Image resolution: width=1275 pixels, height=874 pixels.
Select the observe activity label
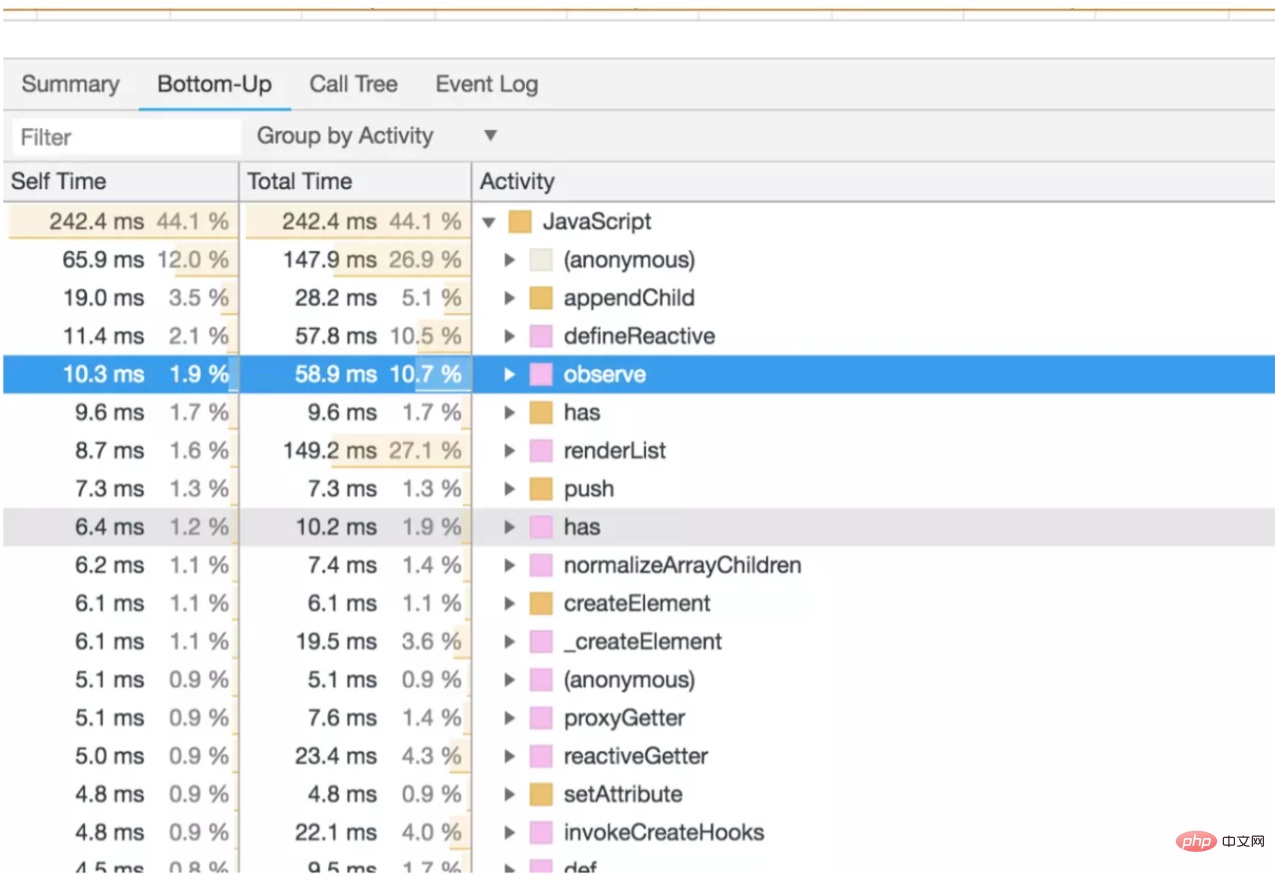605,375
